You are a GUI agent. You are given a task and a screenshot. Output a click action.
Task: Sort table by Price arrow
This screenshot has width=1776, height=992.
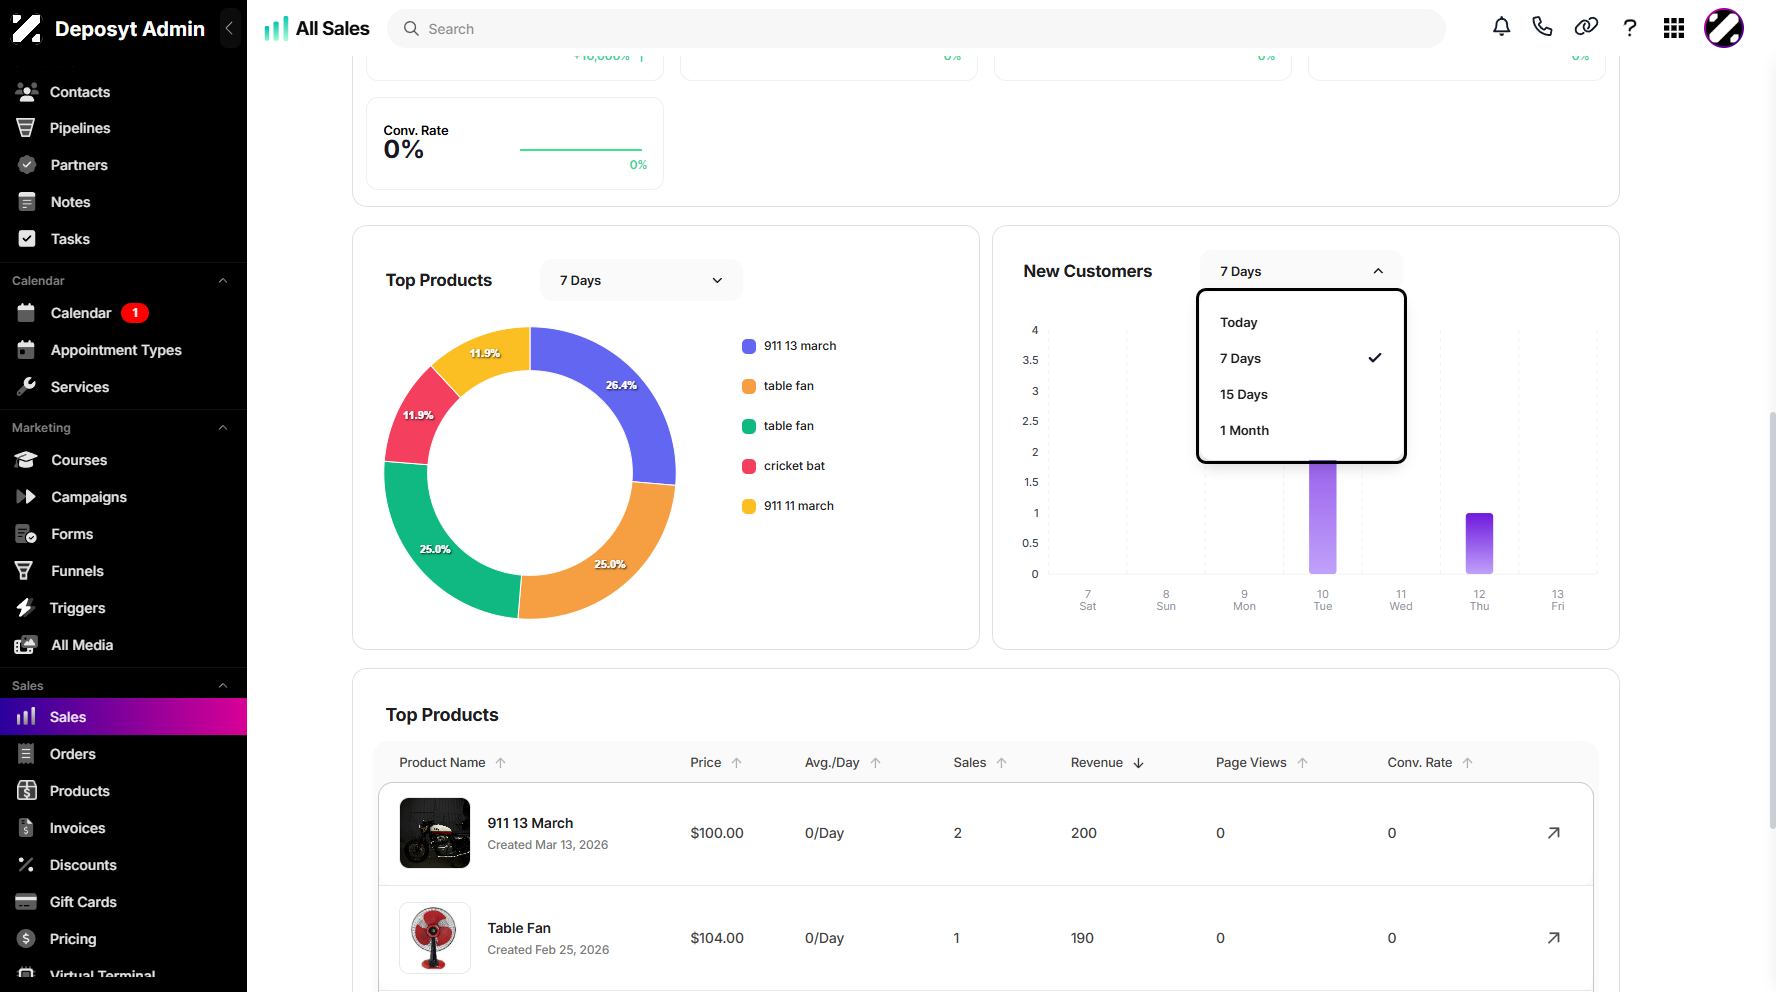tap(737, 763)
